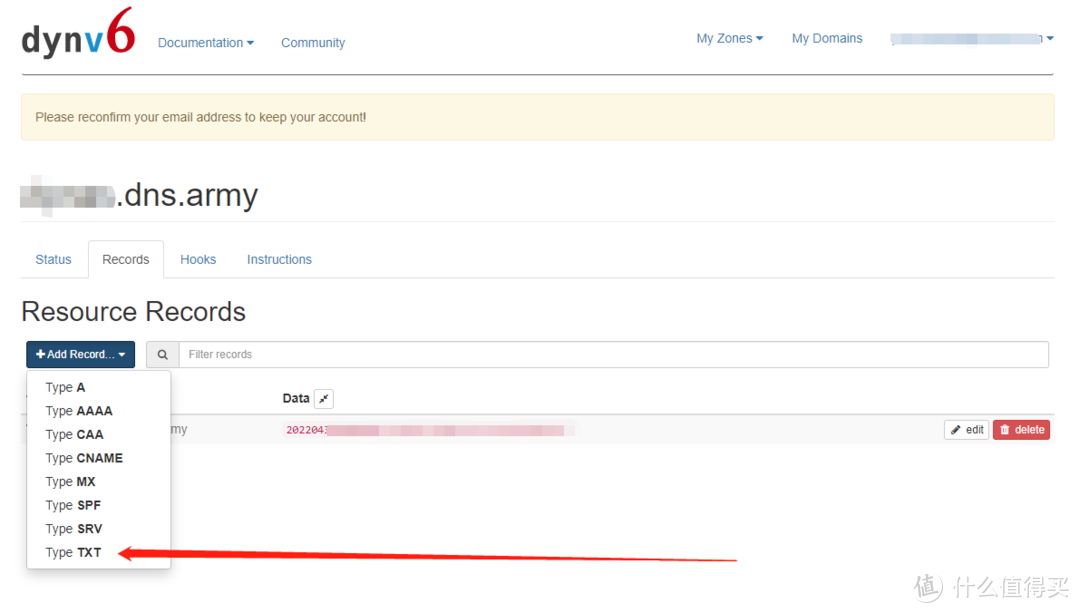The image size is (1080, 613).
Task: Choose Type SRV record
Action: (x=98, y=529)
